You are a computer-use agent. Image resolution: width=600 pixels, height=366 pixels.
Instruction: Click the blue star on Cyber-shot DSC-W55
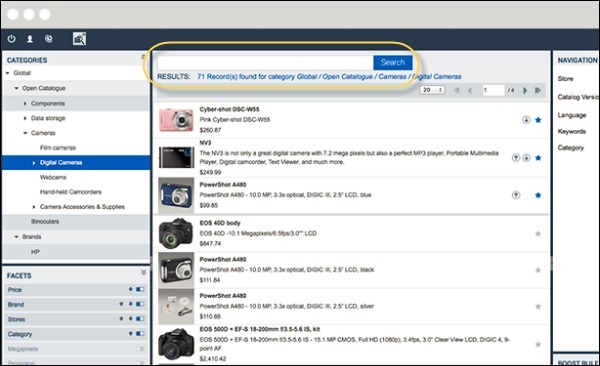point(538,120)
